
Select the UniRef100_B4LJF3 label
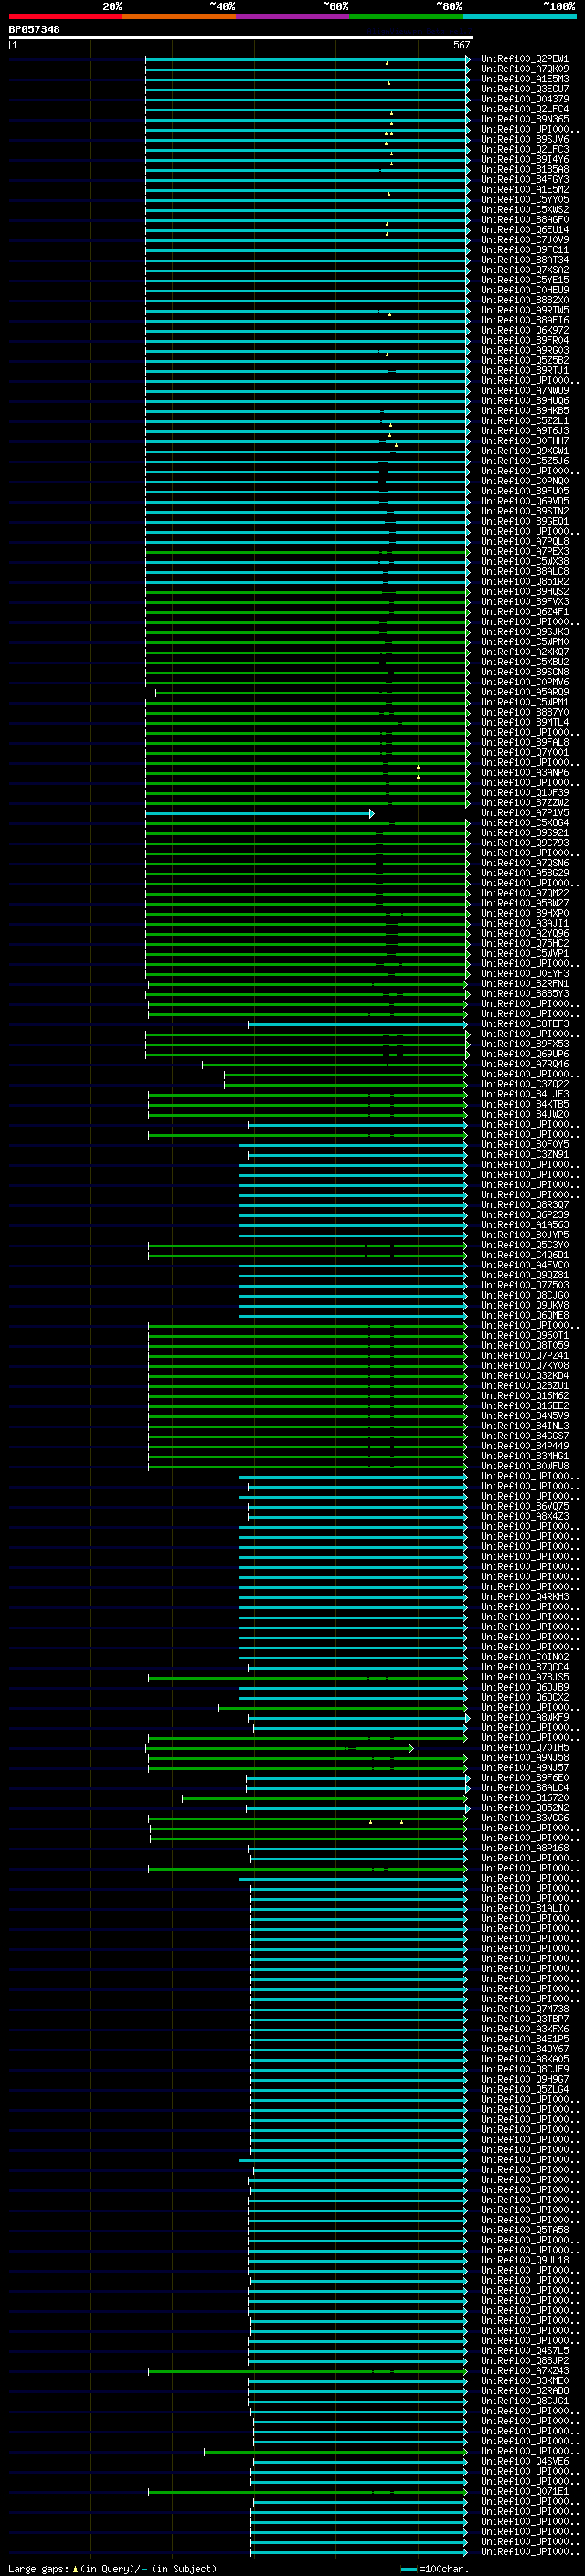tap(524, 1094)
